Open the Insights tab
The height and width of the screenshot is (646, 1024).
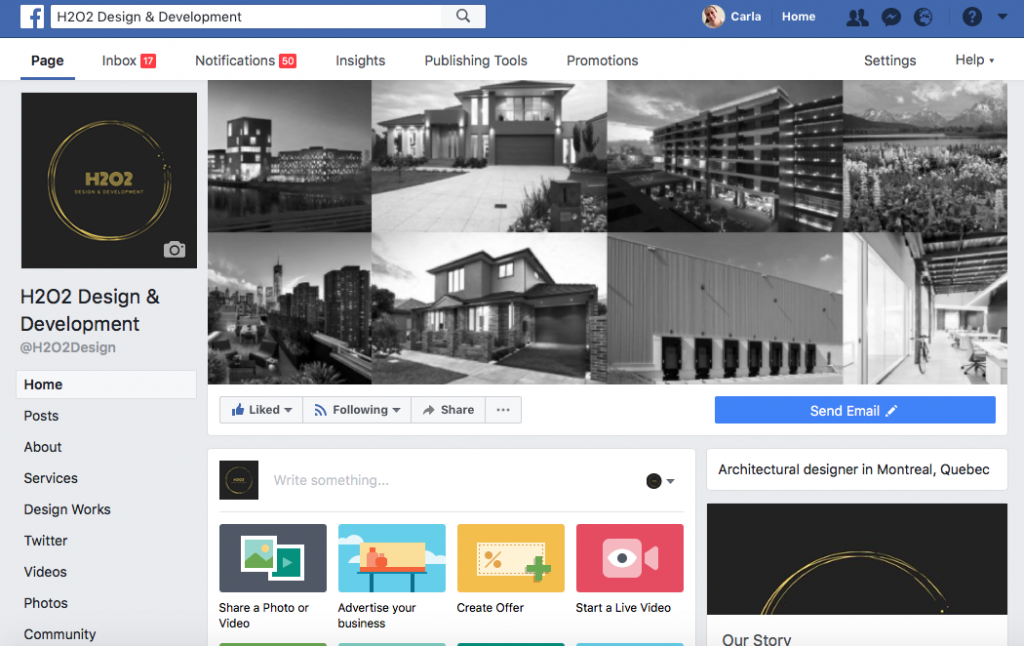coord(360,61)
